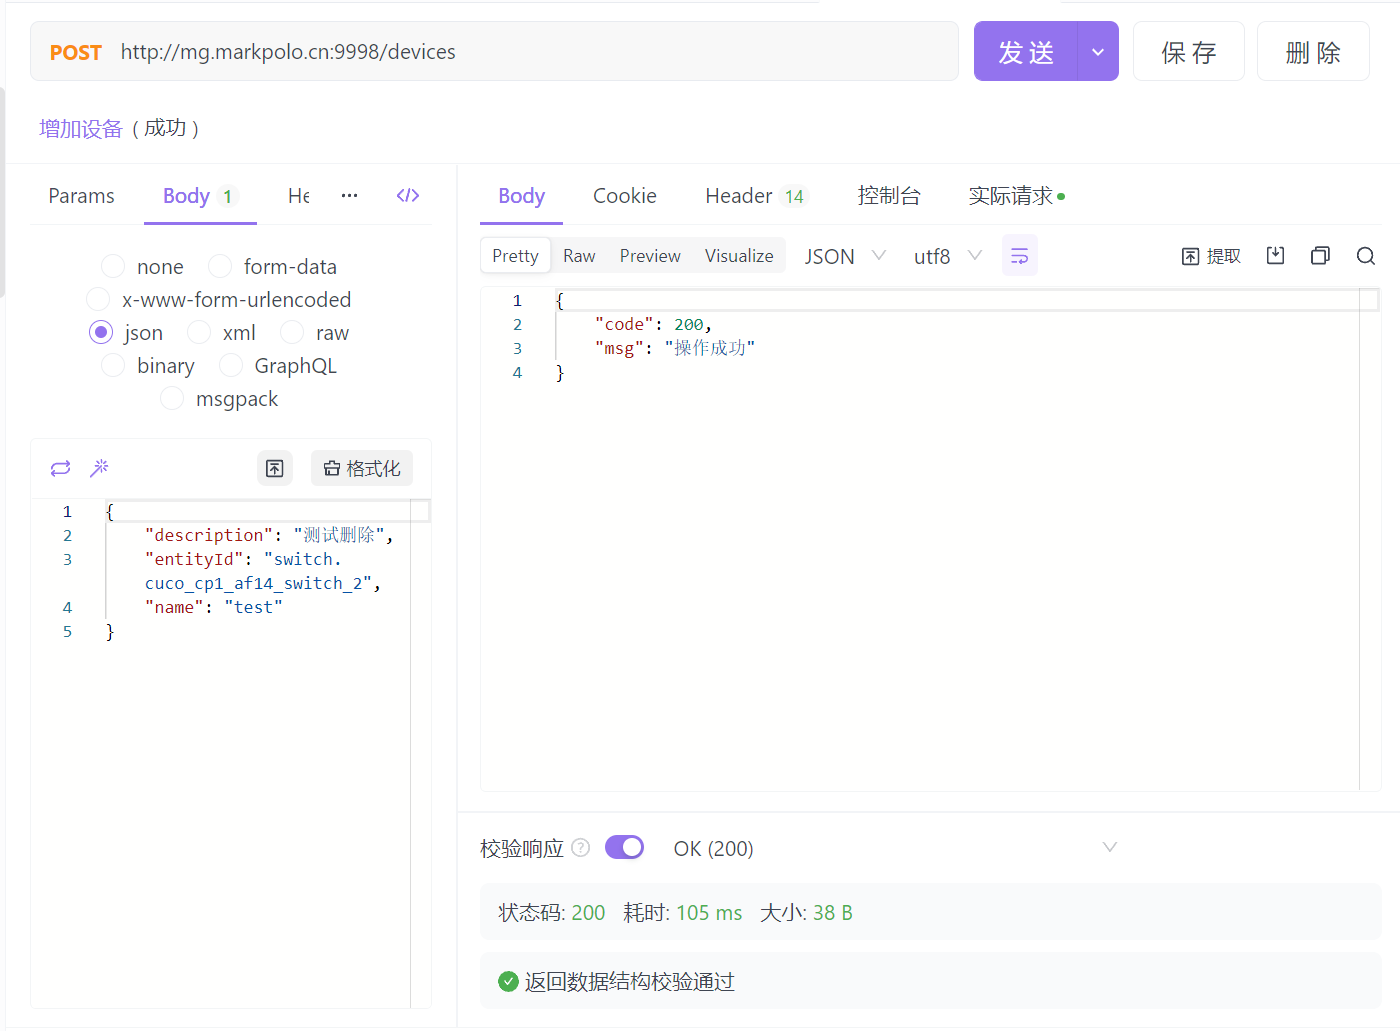This screenshot has height=1031, width=1400.
Task: Click the request URL input field
Action: [x=530, y=52]
